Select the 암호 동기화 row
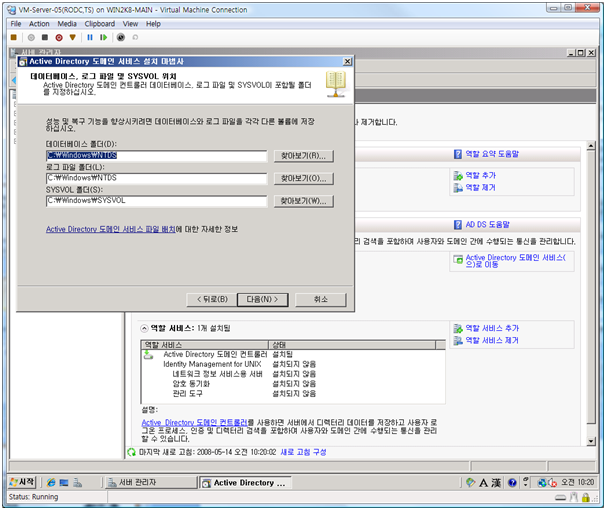Viewport: 606px width, 510px height. click(x=293, y=384)
